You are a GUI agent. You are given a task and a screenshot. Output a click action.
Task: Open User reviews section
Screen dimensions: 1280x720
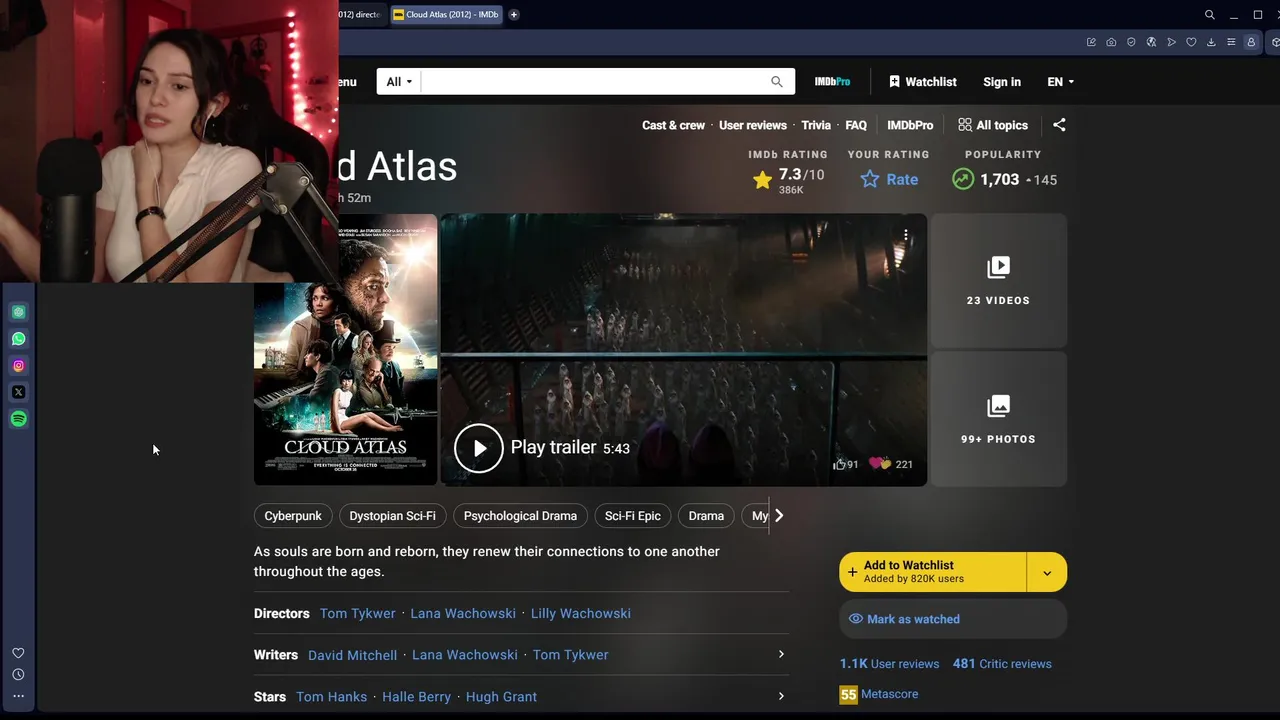(x=753, y=125)
